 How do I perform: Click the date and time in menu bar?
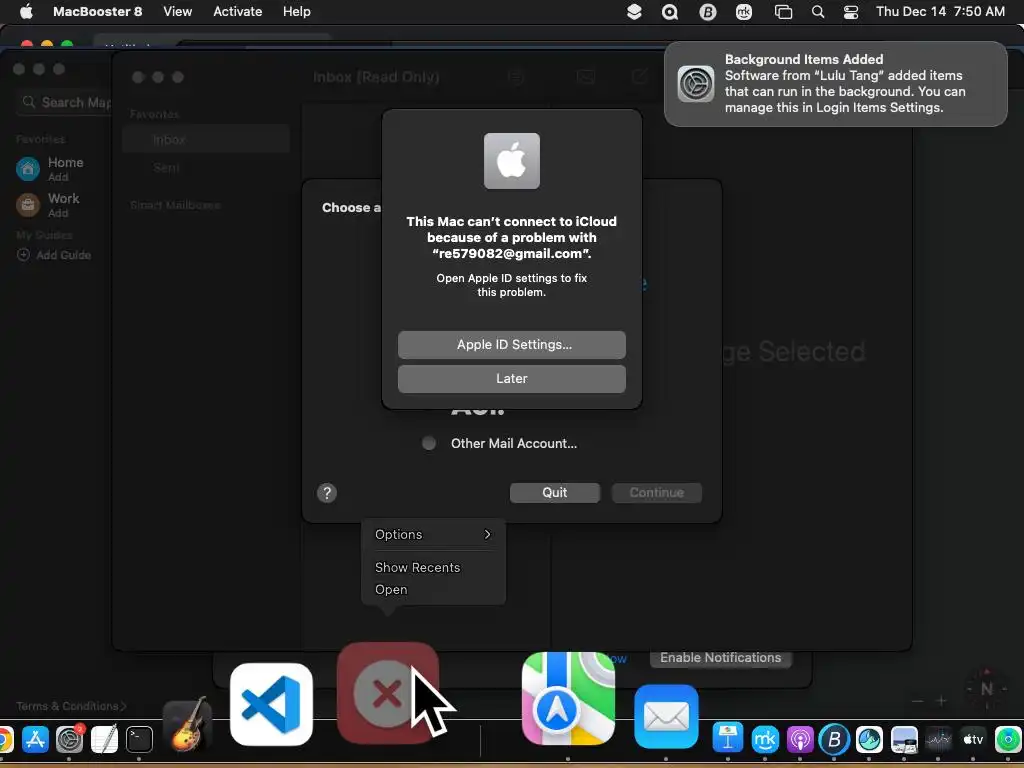(x=940, y=12)
